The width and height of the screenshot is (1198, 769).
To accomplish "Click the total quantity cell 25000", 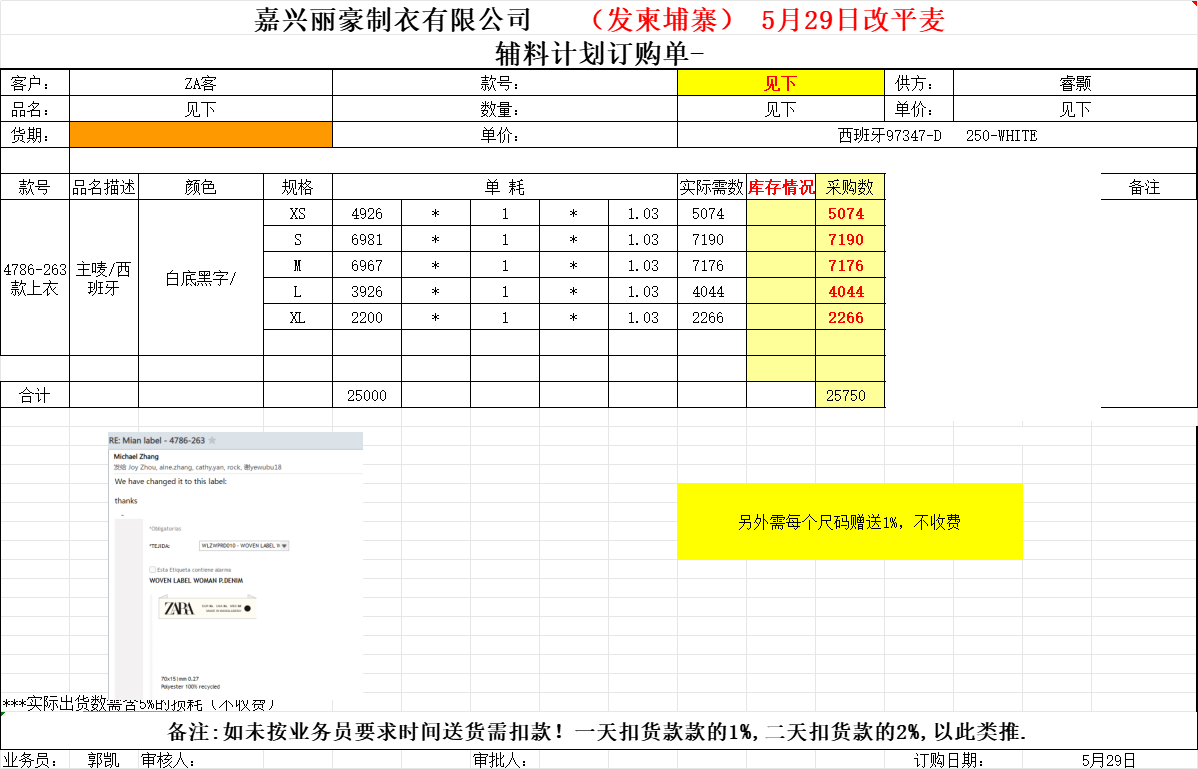I will 366,395.
